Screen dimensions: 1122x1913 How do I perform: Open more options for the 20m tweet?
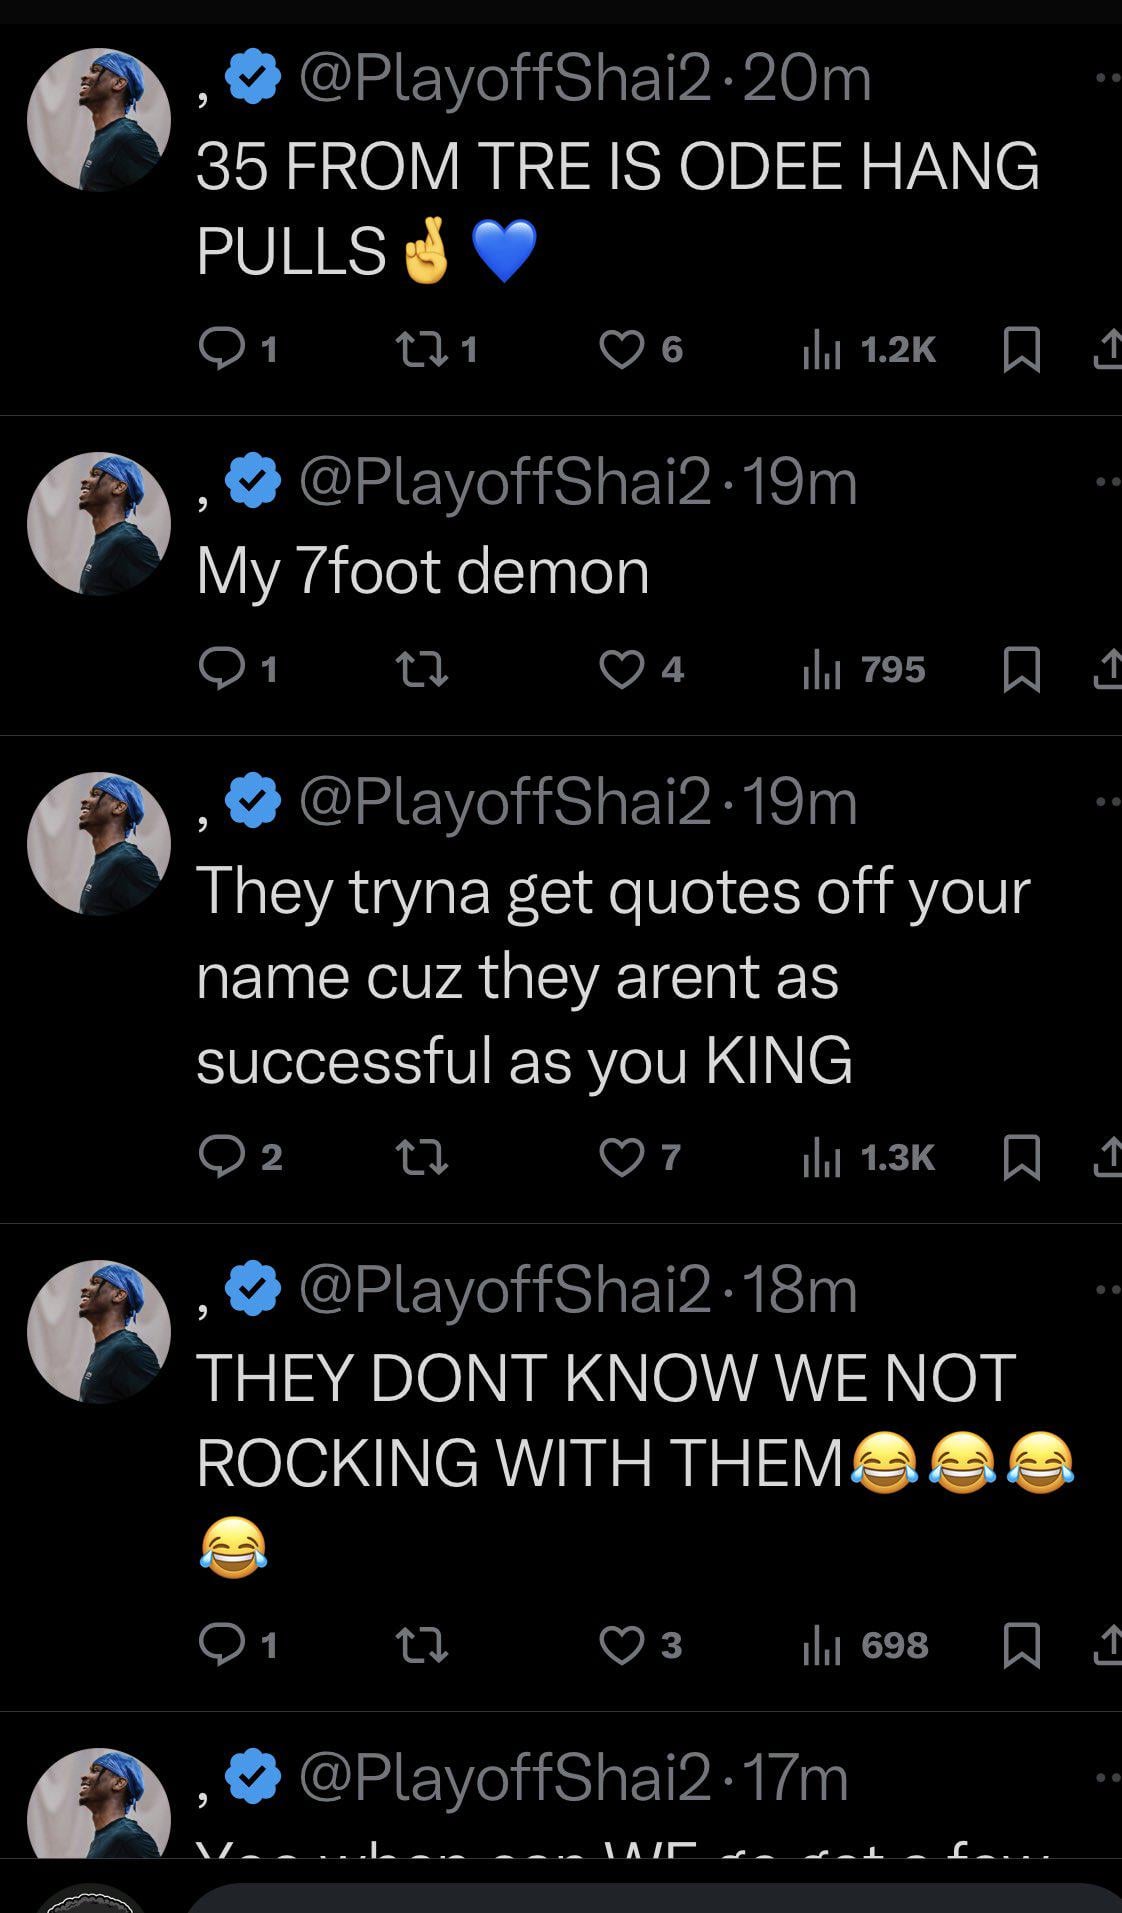click(1106, 78)
